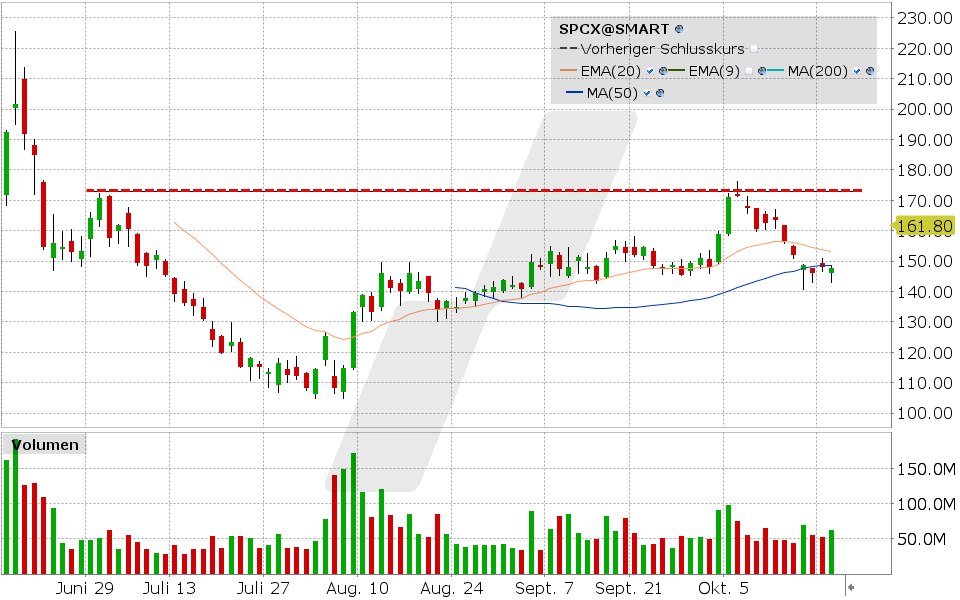Viewport: 960px width, 600px height.
Task: Click the MA(200) legend label
Action: pyautogui.click(x=817, y=71)
